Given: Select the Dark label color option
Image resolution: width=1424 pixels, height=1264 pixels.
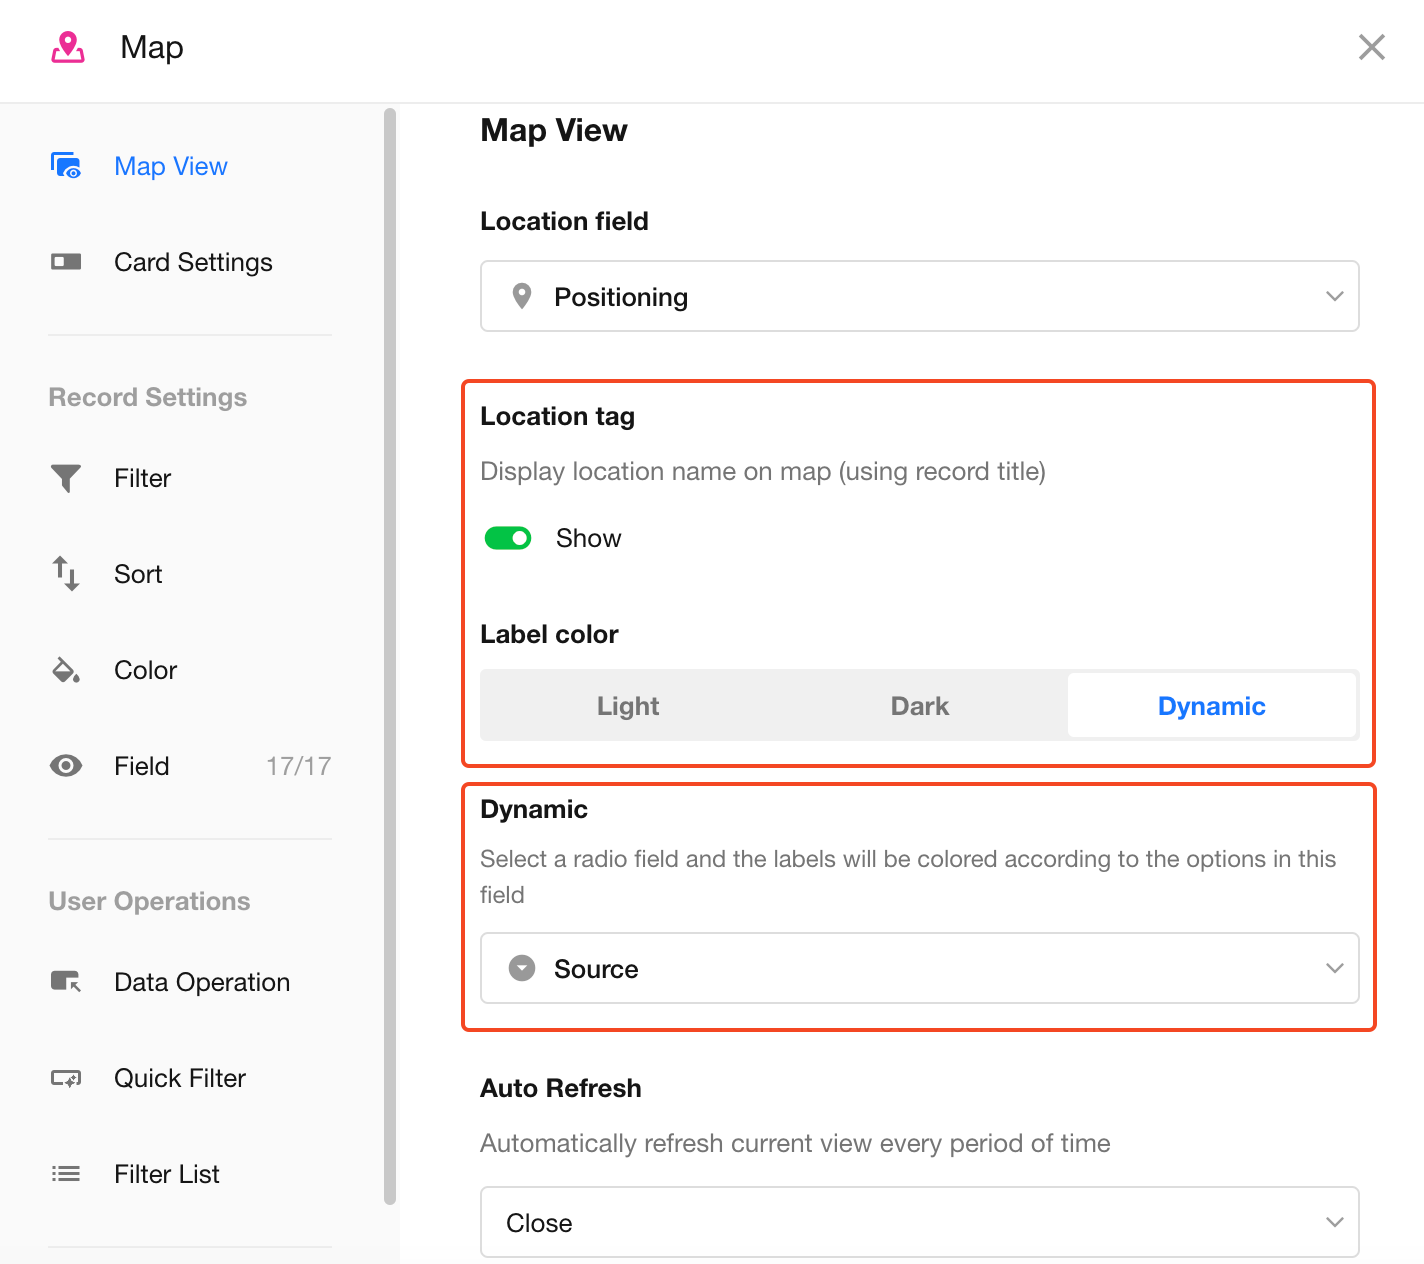Looking at the screenshot, I should (919, 706).
